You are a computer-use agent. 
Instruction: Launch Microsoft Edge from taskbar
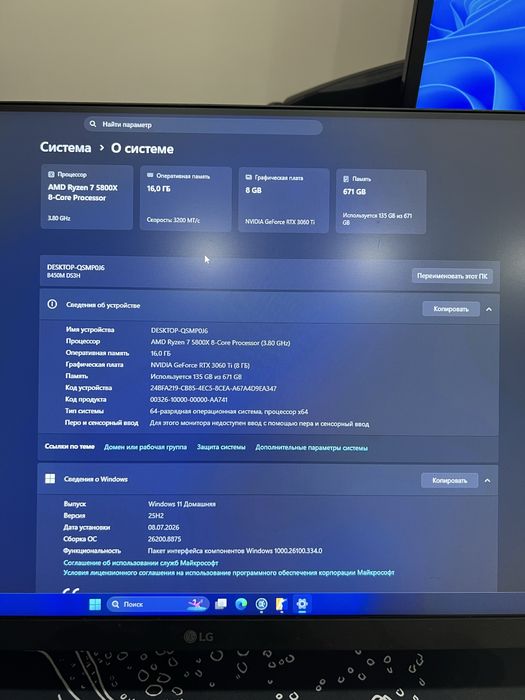pyautogui.click(x=241, y=604)
